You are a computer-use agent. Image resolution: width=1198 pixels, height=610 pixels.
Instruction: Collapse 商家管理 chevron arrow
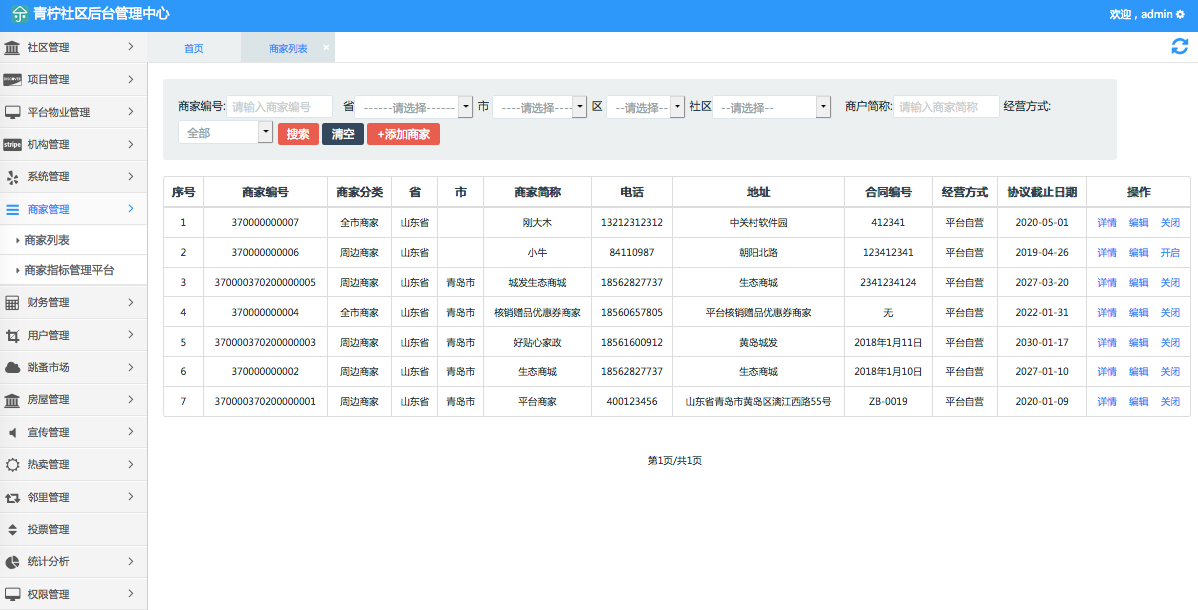[131, 208]
